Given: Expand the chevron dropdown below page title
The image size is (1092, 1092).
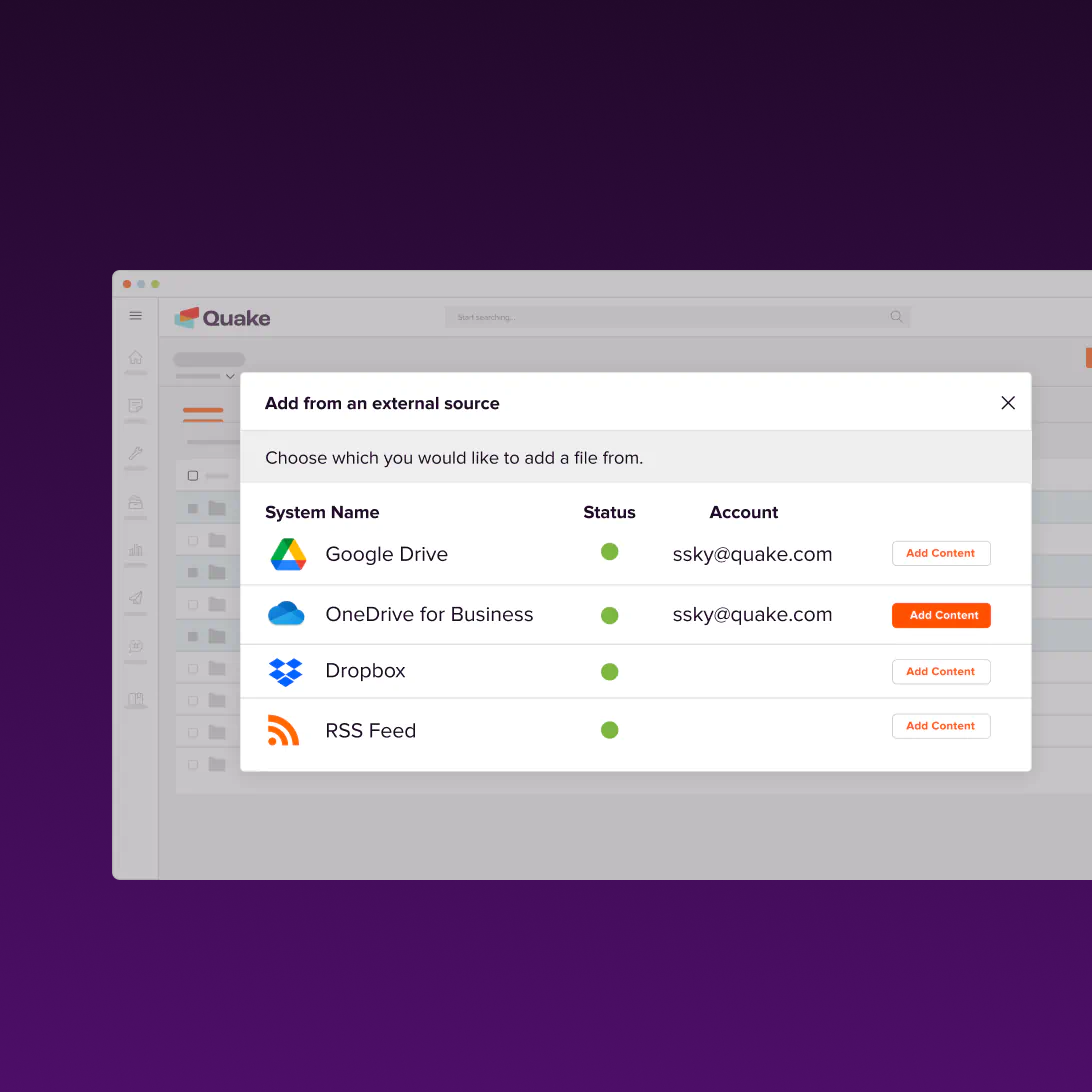Looking at the screenshot, I should [230, 377].
